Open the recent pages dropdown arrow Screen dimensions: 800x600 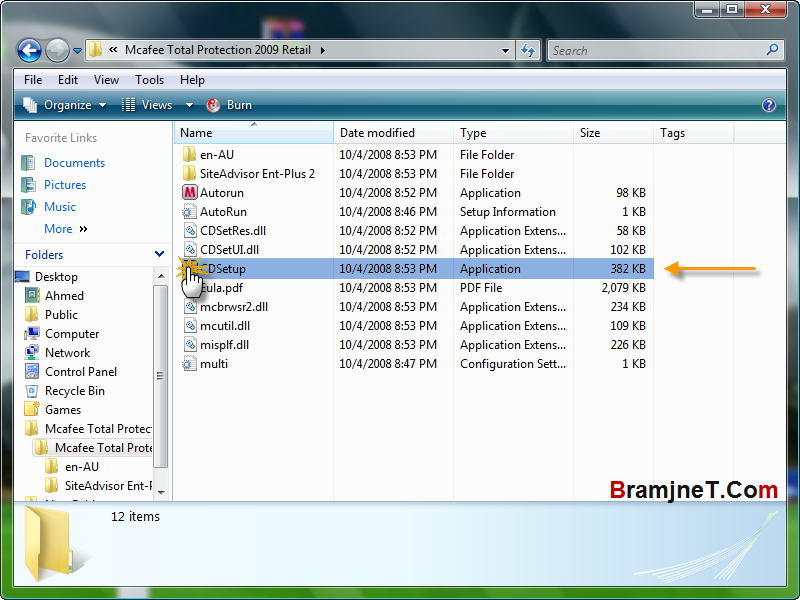coord(77,51)
